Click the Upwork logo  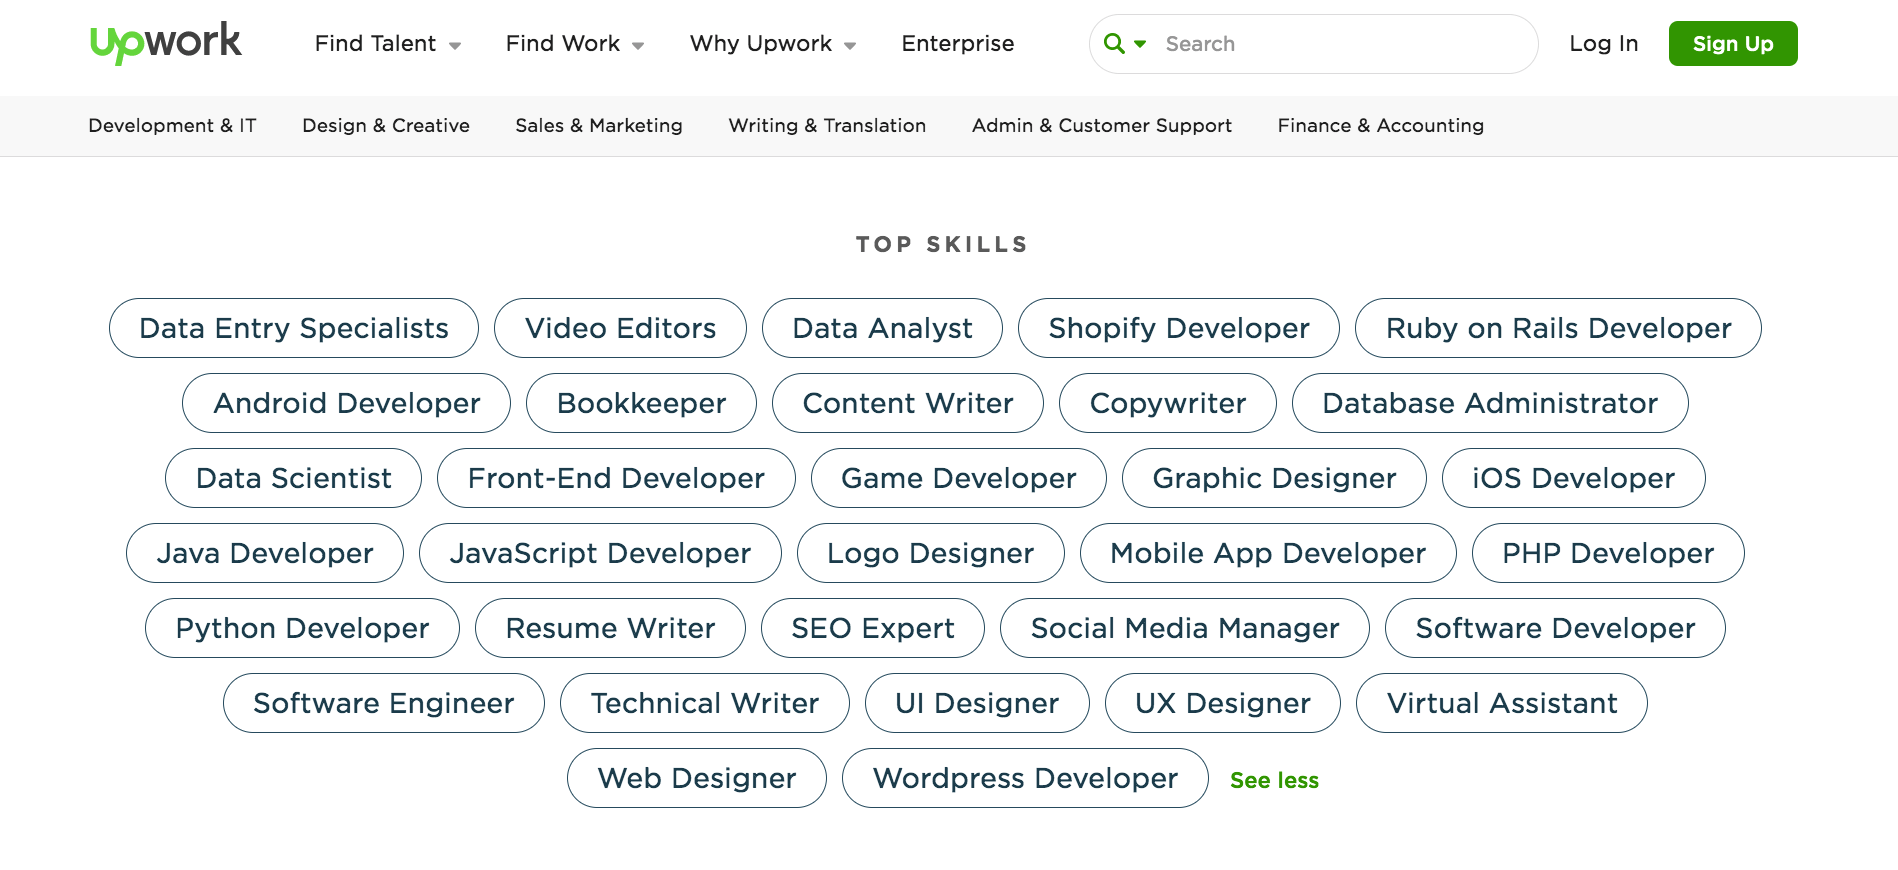[x=166, y=42]
